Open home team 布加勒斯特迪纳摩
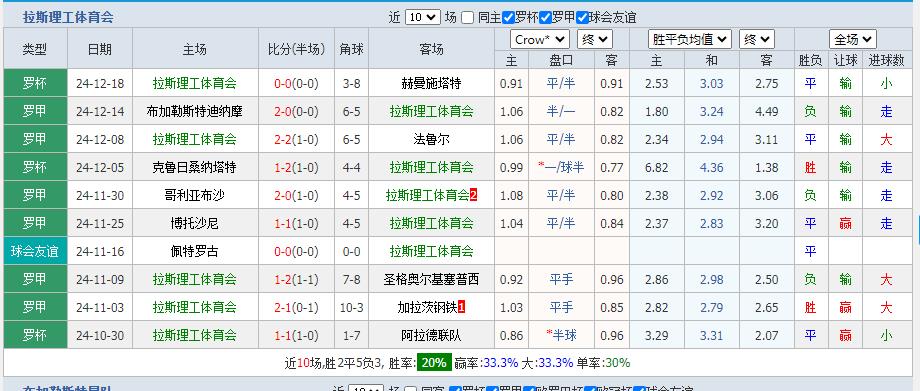This screenshot has height=391, width=920. tap(194, 111)
